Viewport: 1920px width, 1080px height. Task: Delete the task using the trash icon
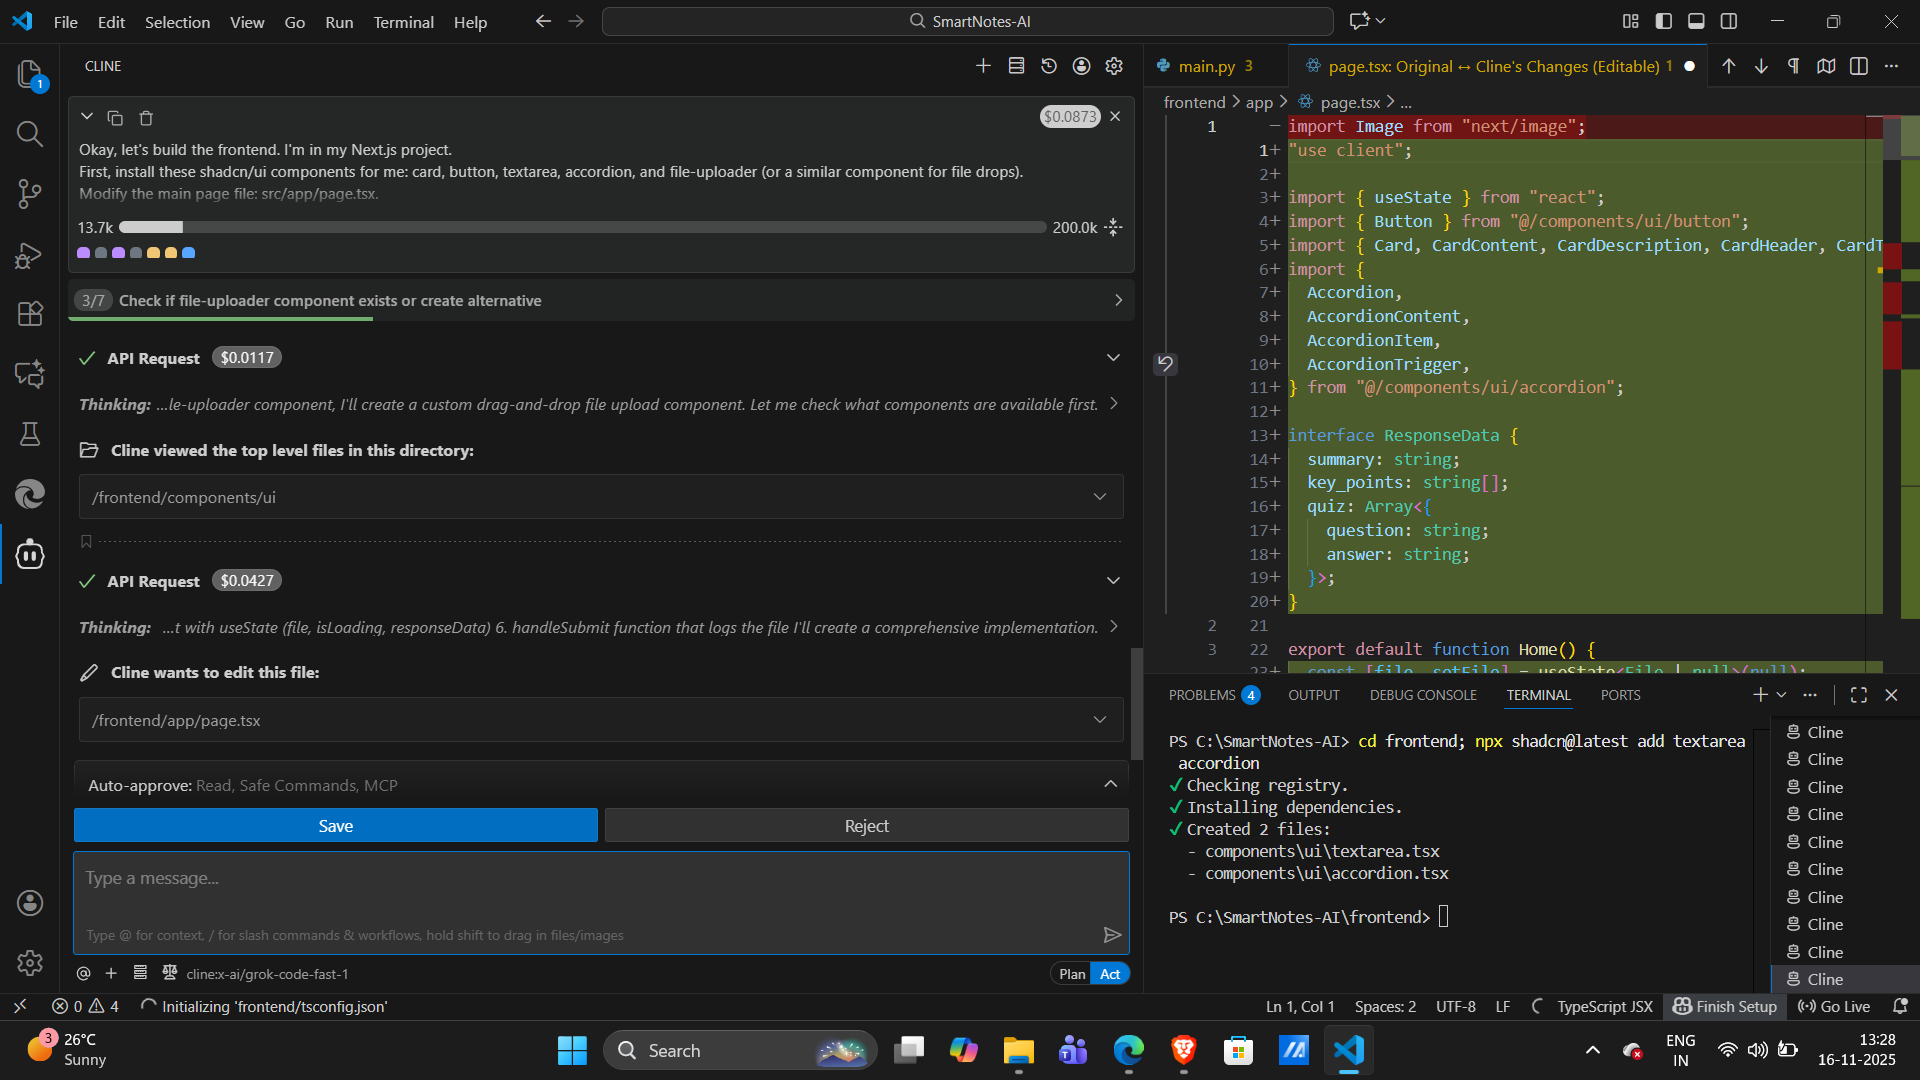pos(146,118)
